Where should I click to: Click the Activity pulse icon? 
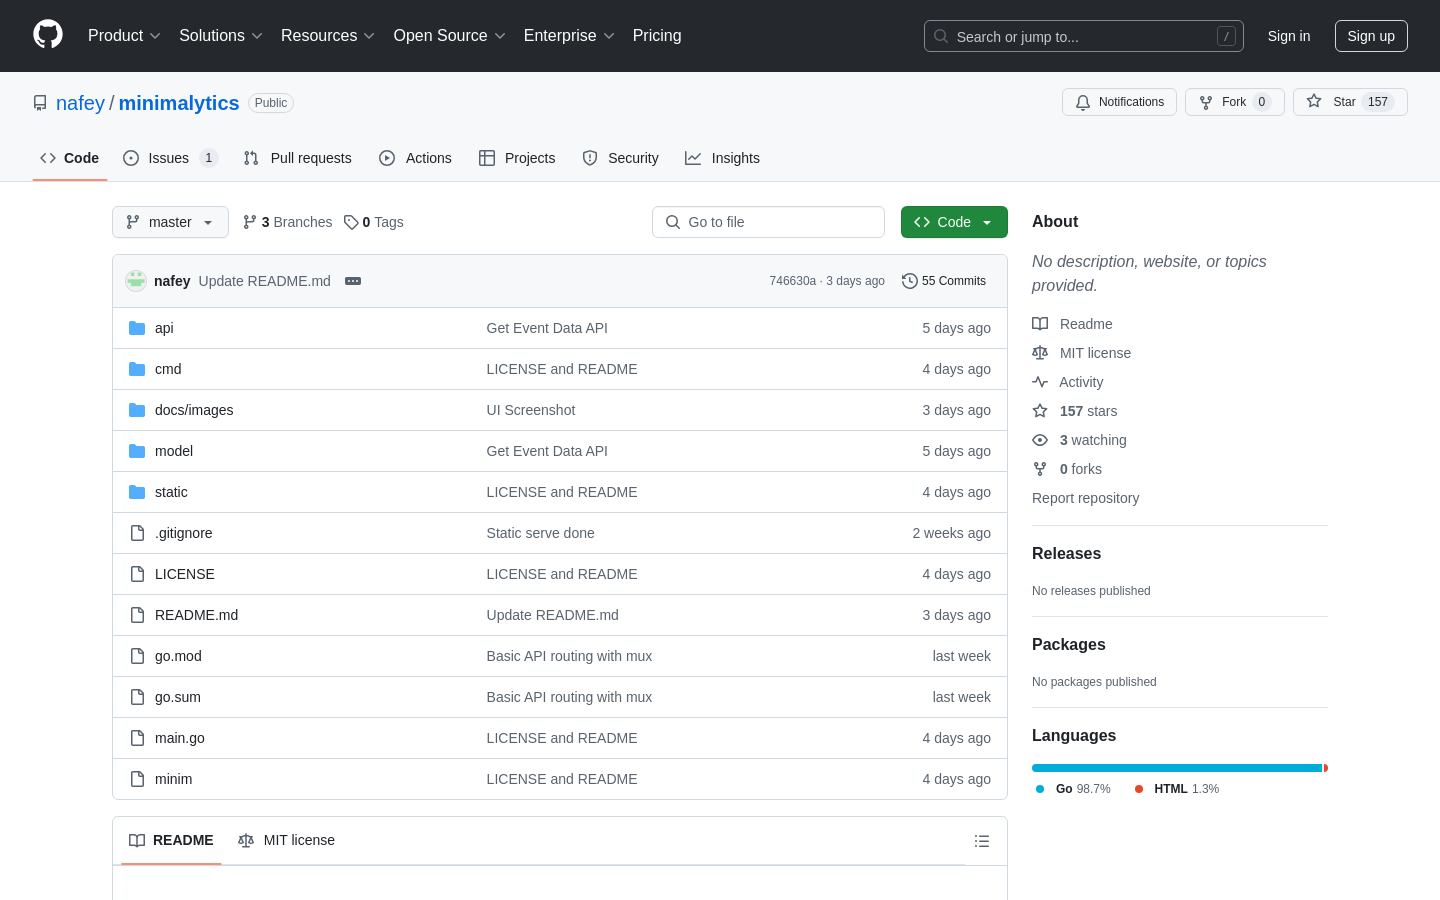click(x=1040, y=382)
